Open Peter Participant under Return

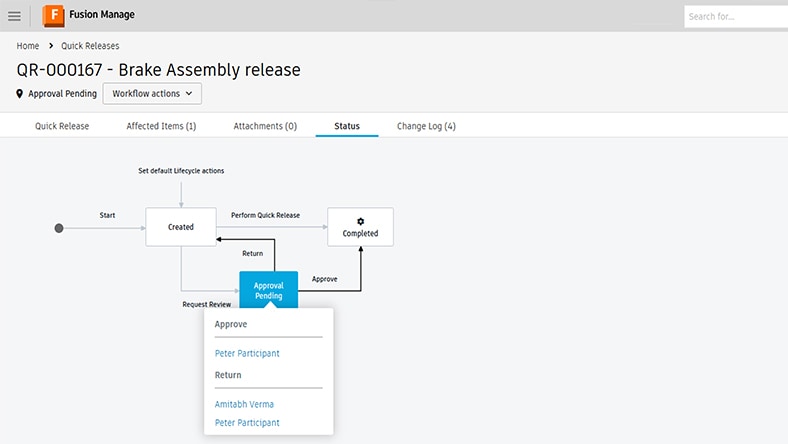point(247,423)
